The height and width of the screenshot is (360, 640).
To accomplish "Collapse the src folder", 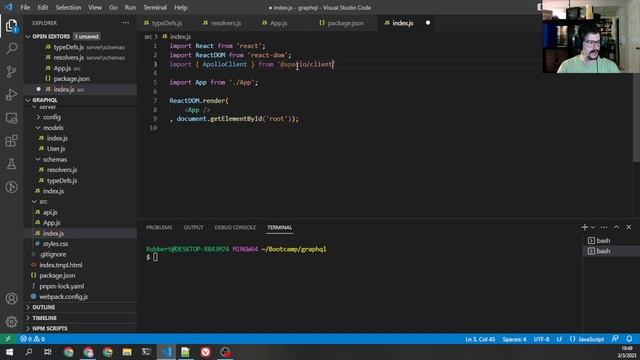I will click(x=43, y=202).
